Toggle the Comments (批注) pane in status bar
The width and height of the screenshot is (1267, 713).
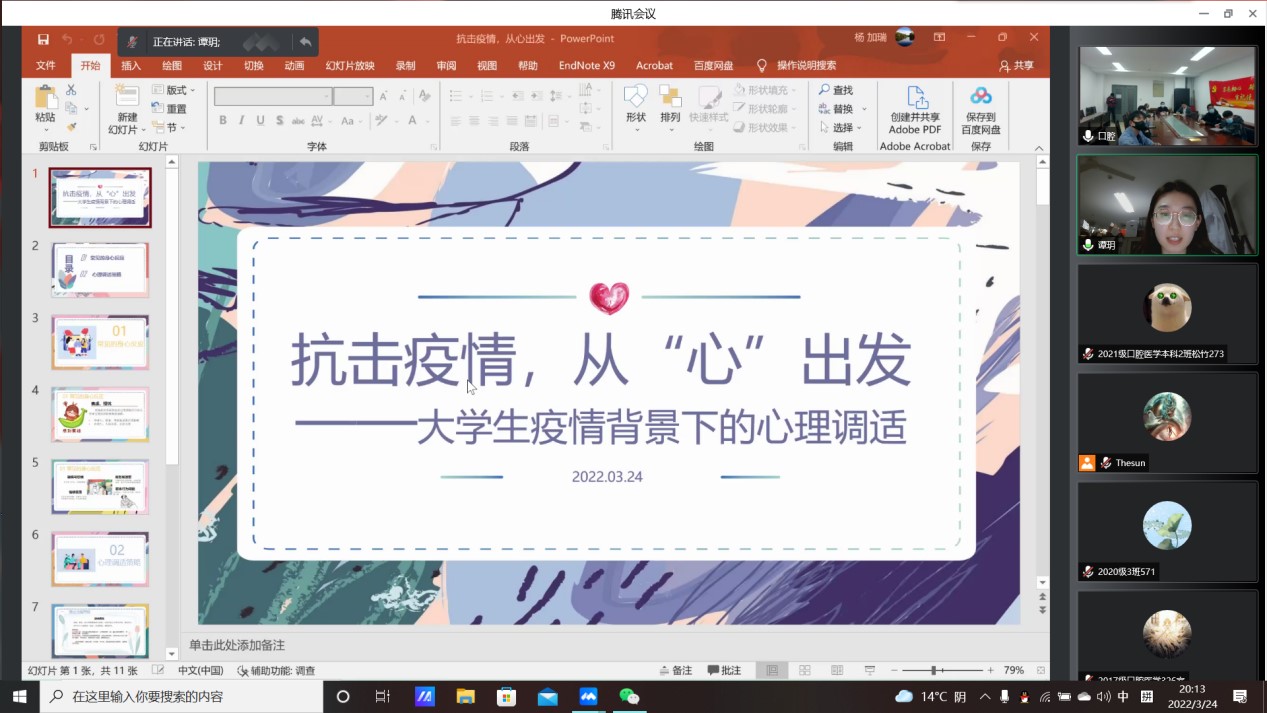point(724,670)
